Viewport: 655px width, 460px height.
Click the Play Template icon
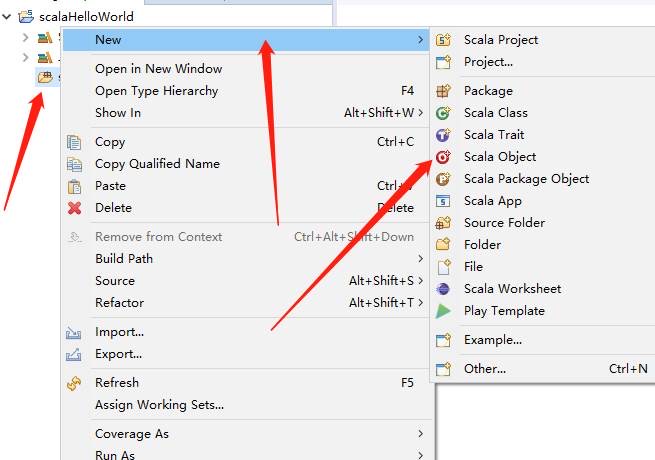click(x=444, y=311)
